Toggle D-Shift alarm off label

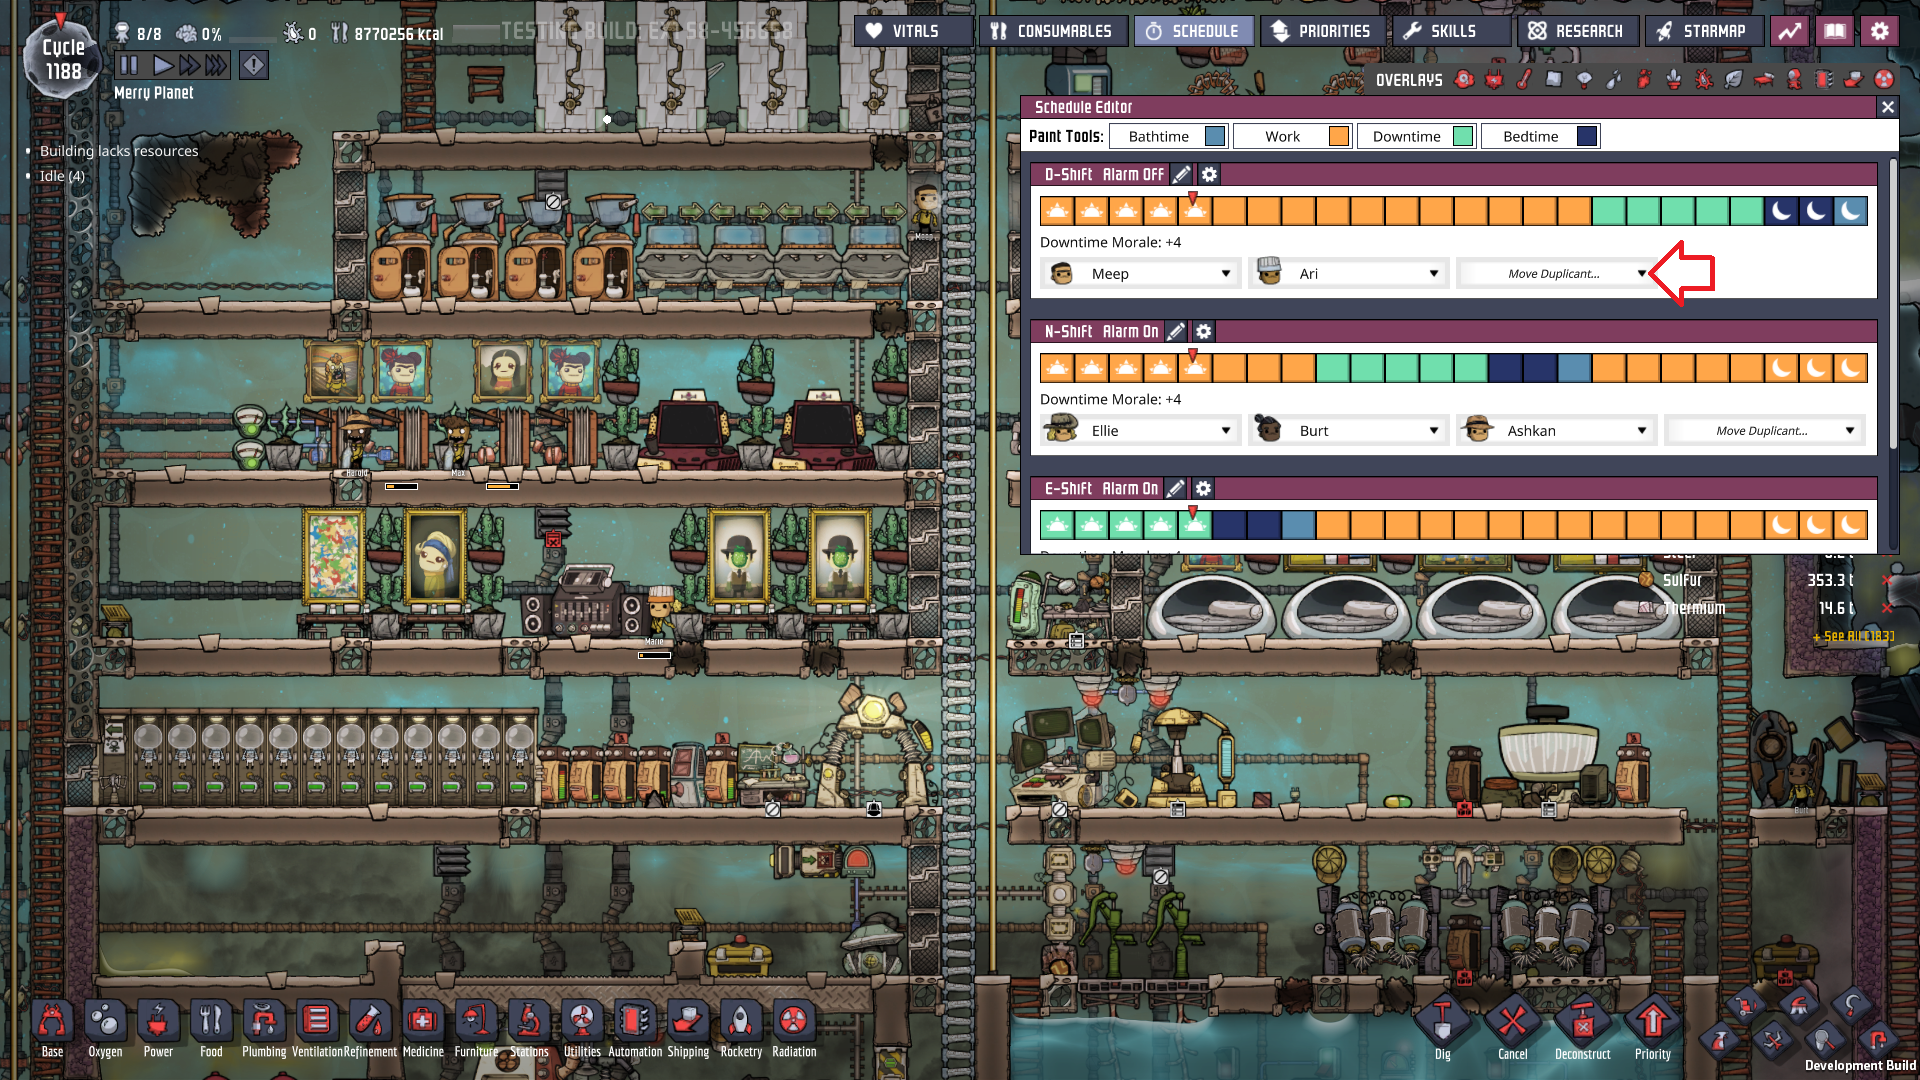[1133, 175]
